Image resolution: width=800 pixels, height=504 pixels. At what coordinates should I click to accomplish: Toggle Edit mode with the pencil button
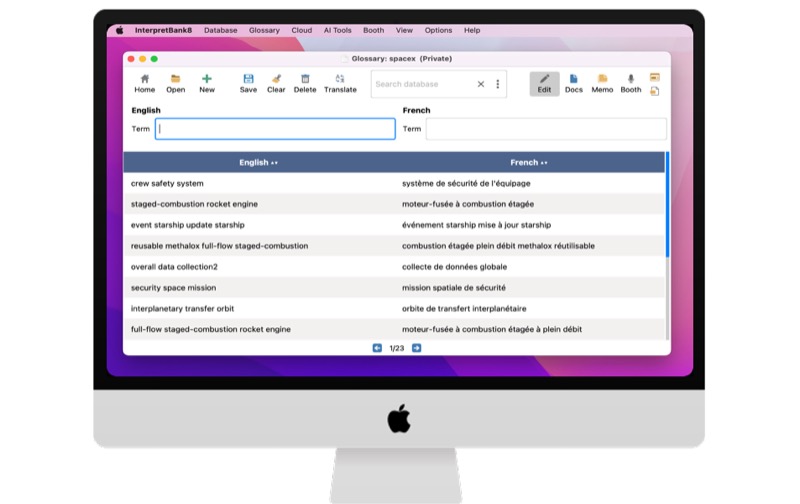544,84
